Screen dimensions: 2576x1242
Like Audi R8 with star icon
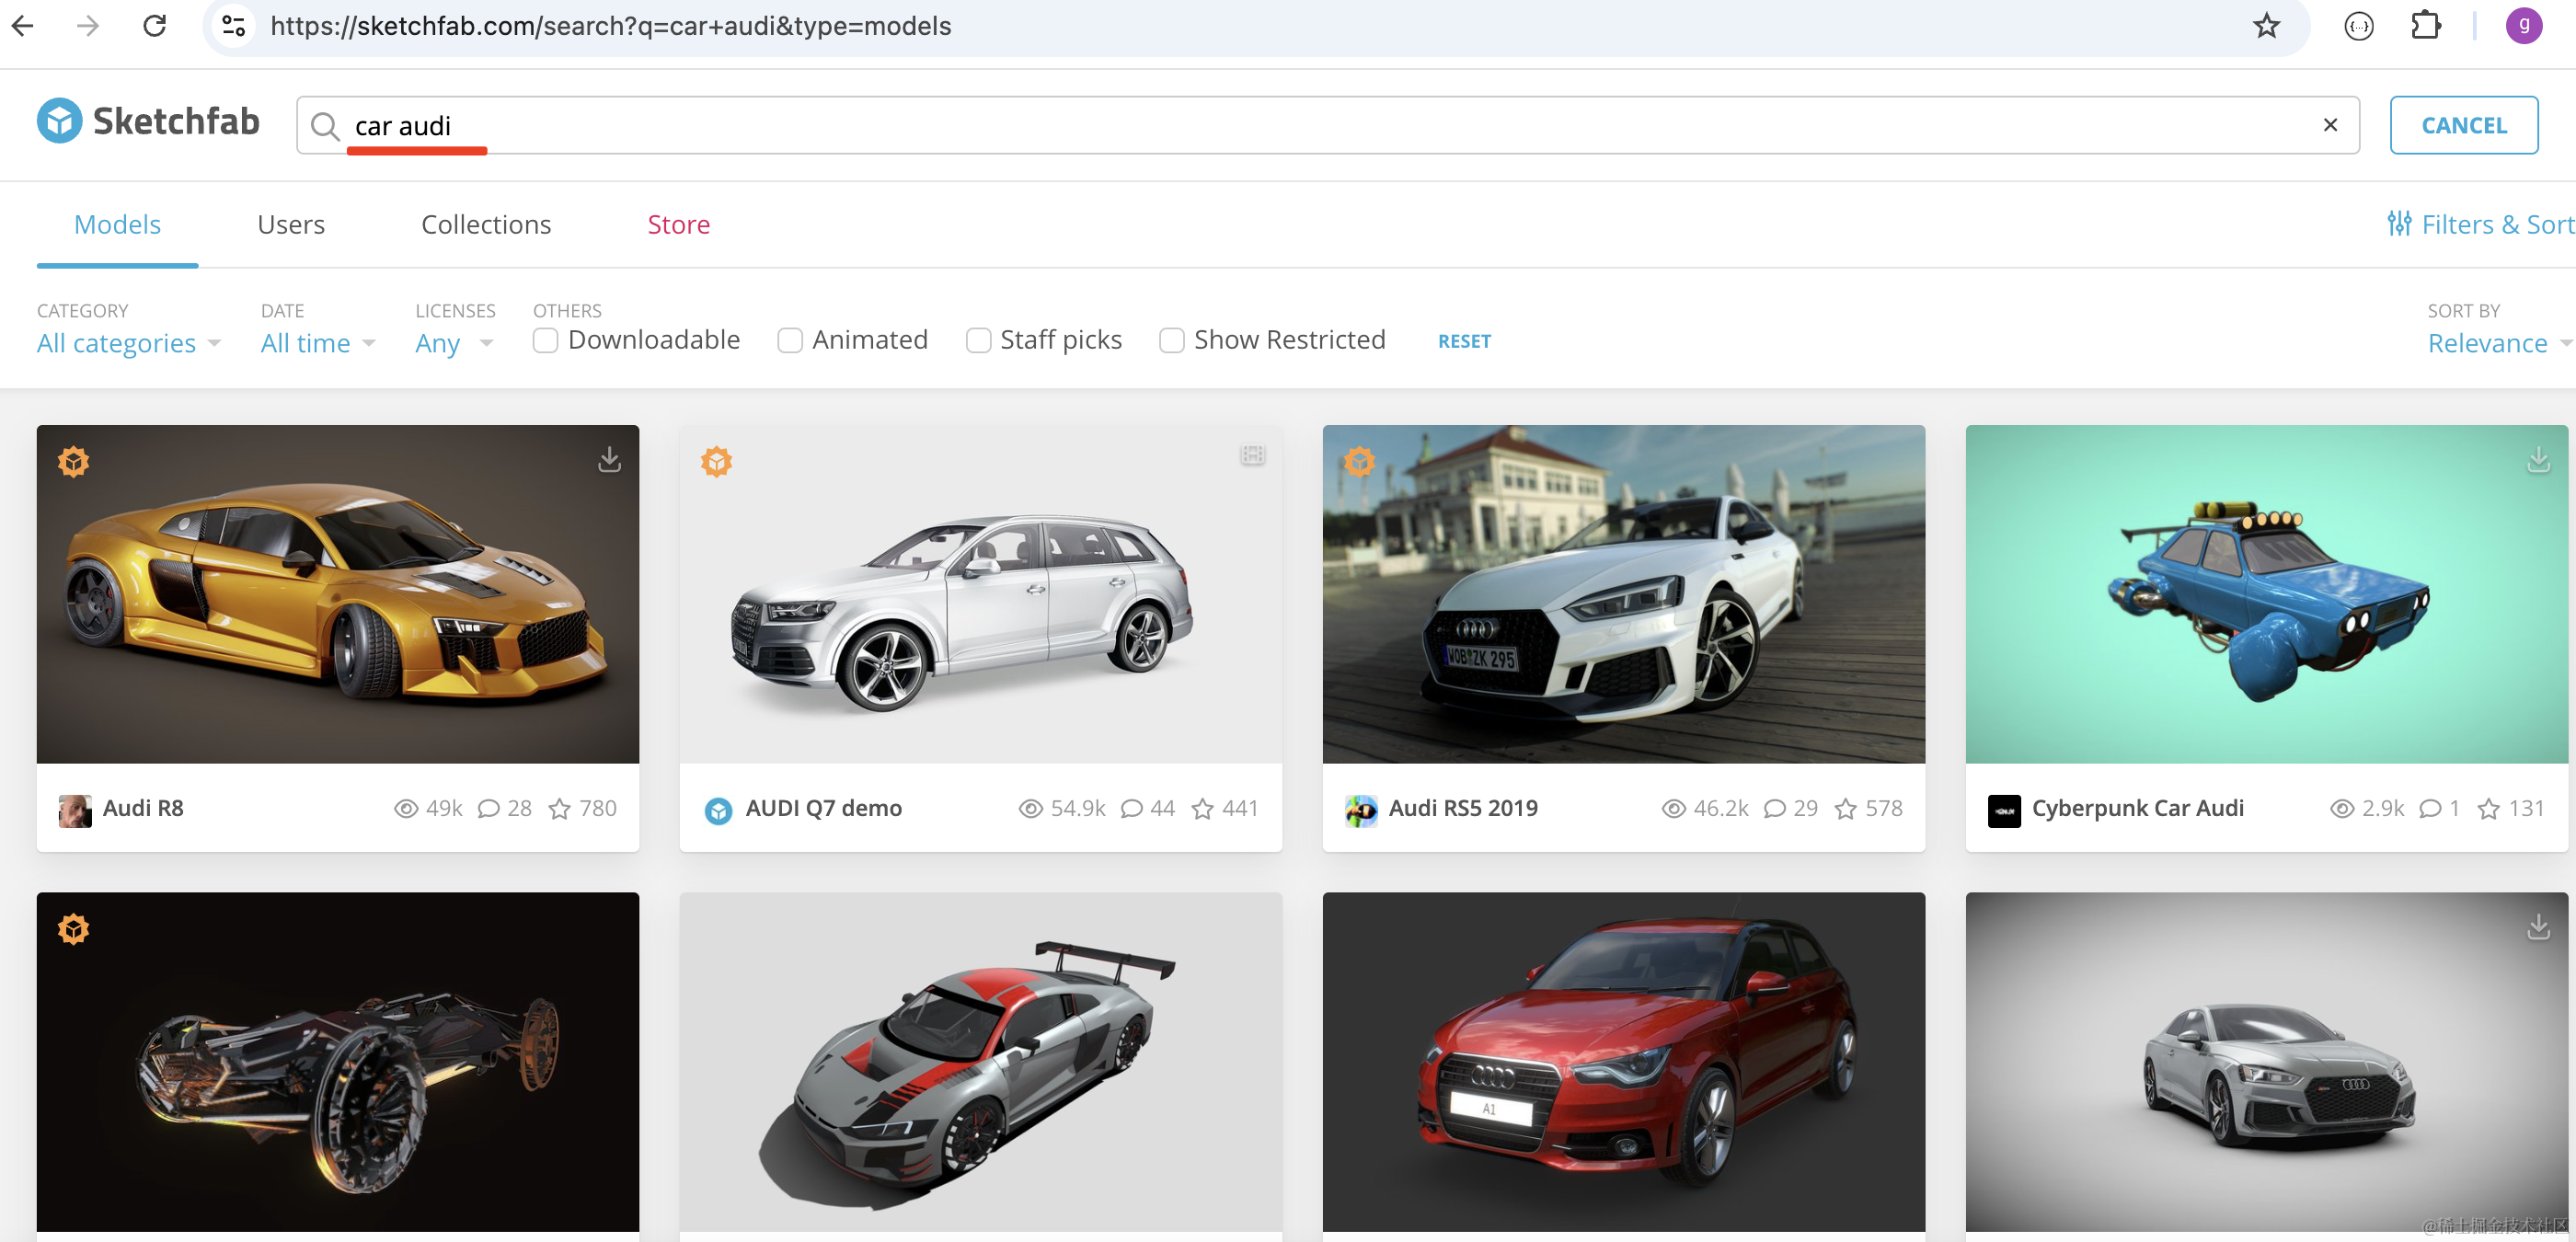click(x=560, y=809)
